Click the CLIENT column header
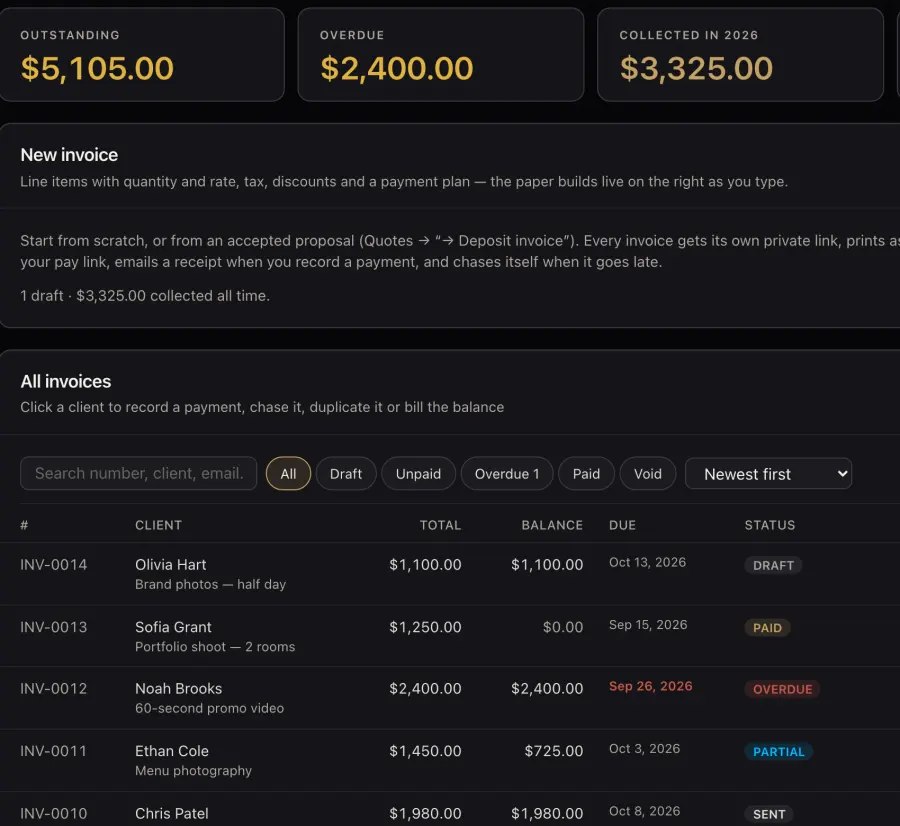 pos(158,525)
